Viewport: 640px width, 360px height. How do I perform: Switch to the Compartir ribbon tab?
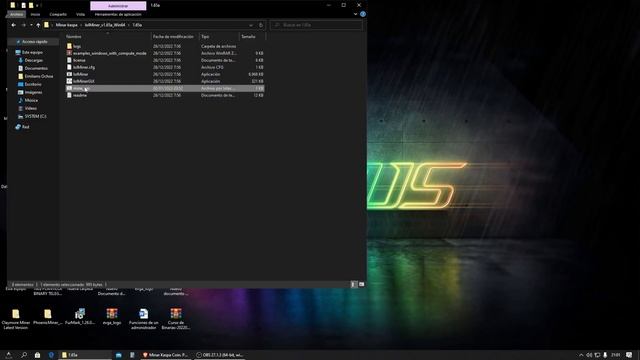(58, 14)
